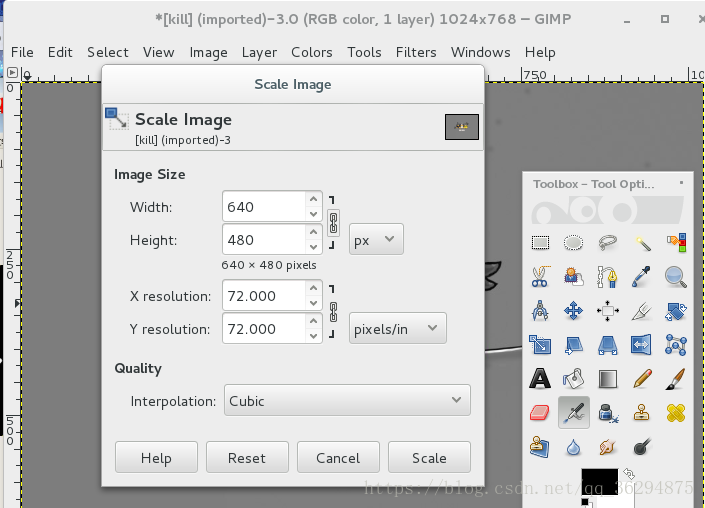
Task: Select the Rectangle Select tool
Action: (540, 243)
